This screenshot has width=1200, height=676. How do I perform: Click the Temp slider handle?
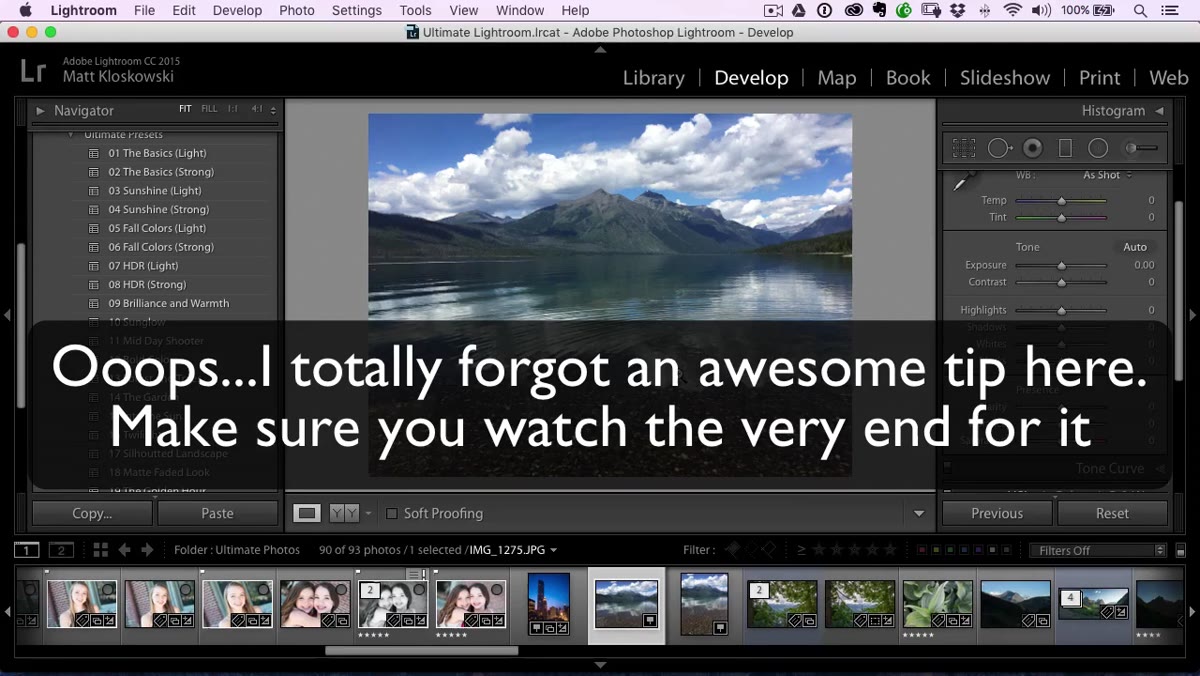[x=1062, y=201]
